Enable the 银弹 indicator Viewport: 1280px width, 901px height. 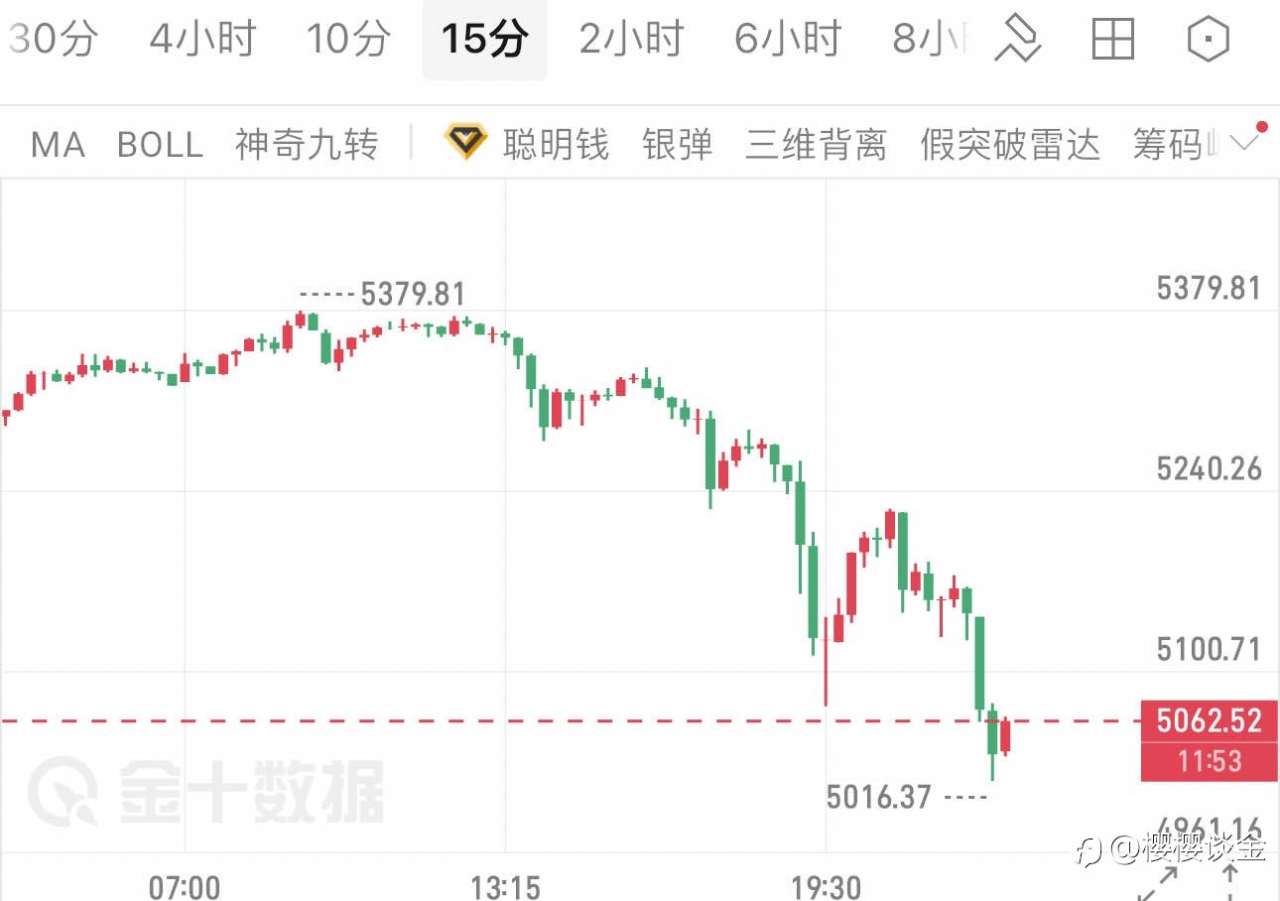[678, 145]
